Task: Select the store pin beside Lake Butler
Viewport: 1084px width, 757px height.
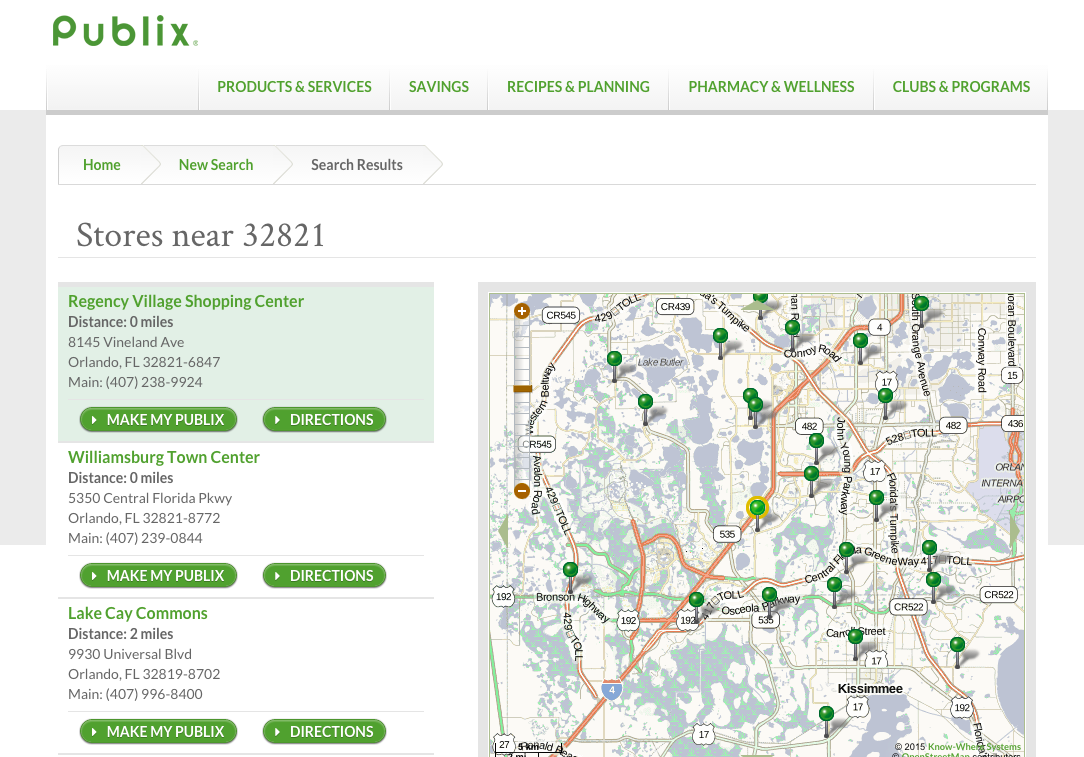Action: (615, 360)
